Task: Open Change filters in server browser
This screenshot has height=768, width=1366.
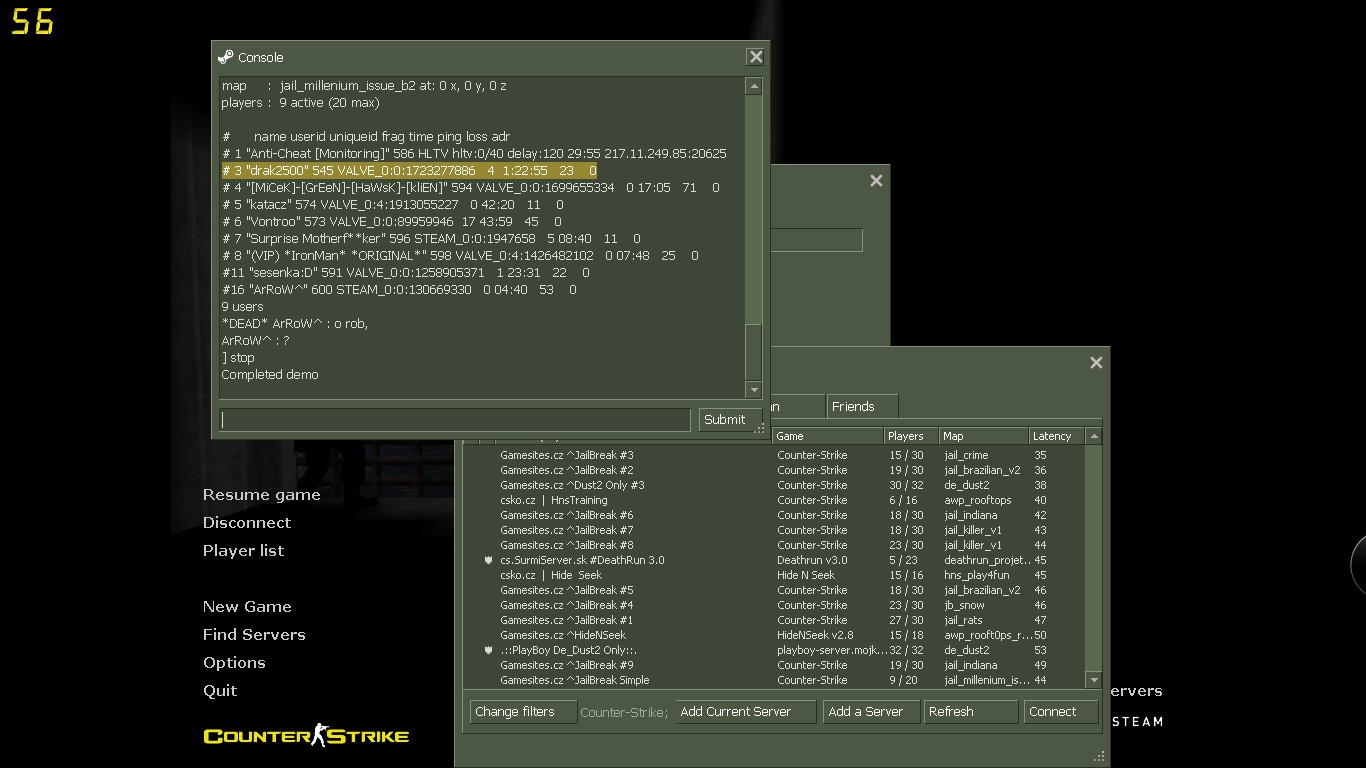Action: tap(523, 712)
